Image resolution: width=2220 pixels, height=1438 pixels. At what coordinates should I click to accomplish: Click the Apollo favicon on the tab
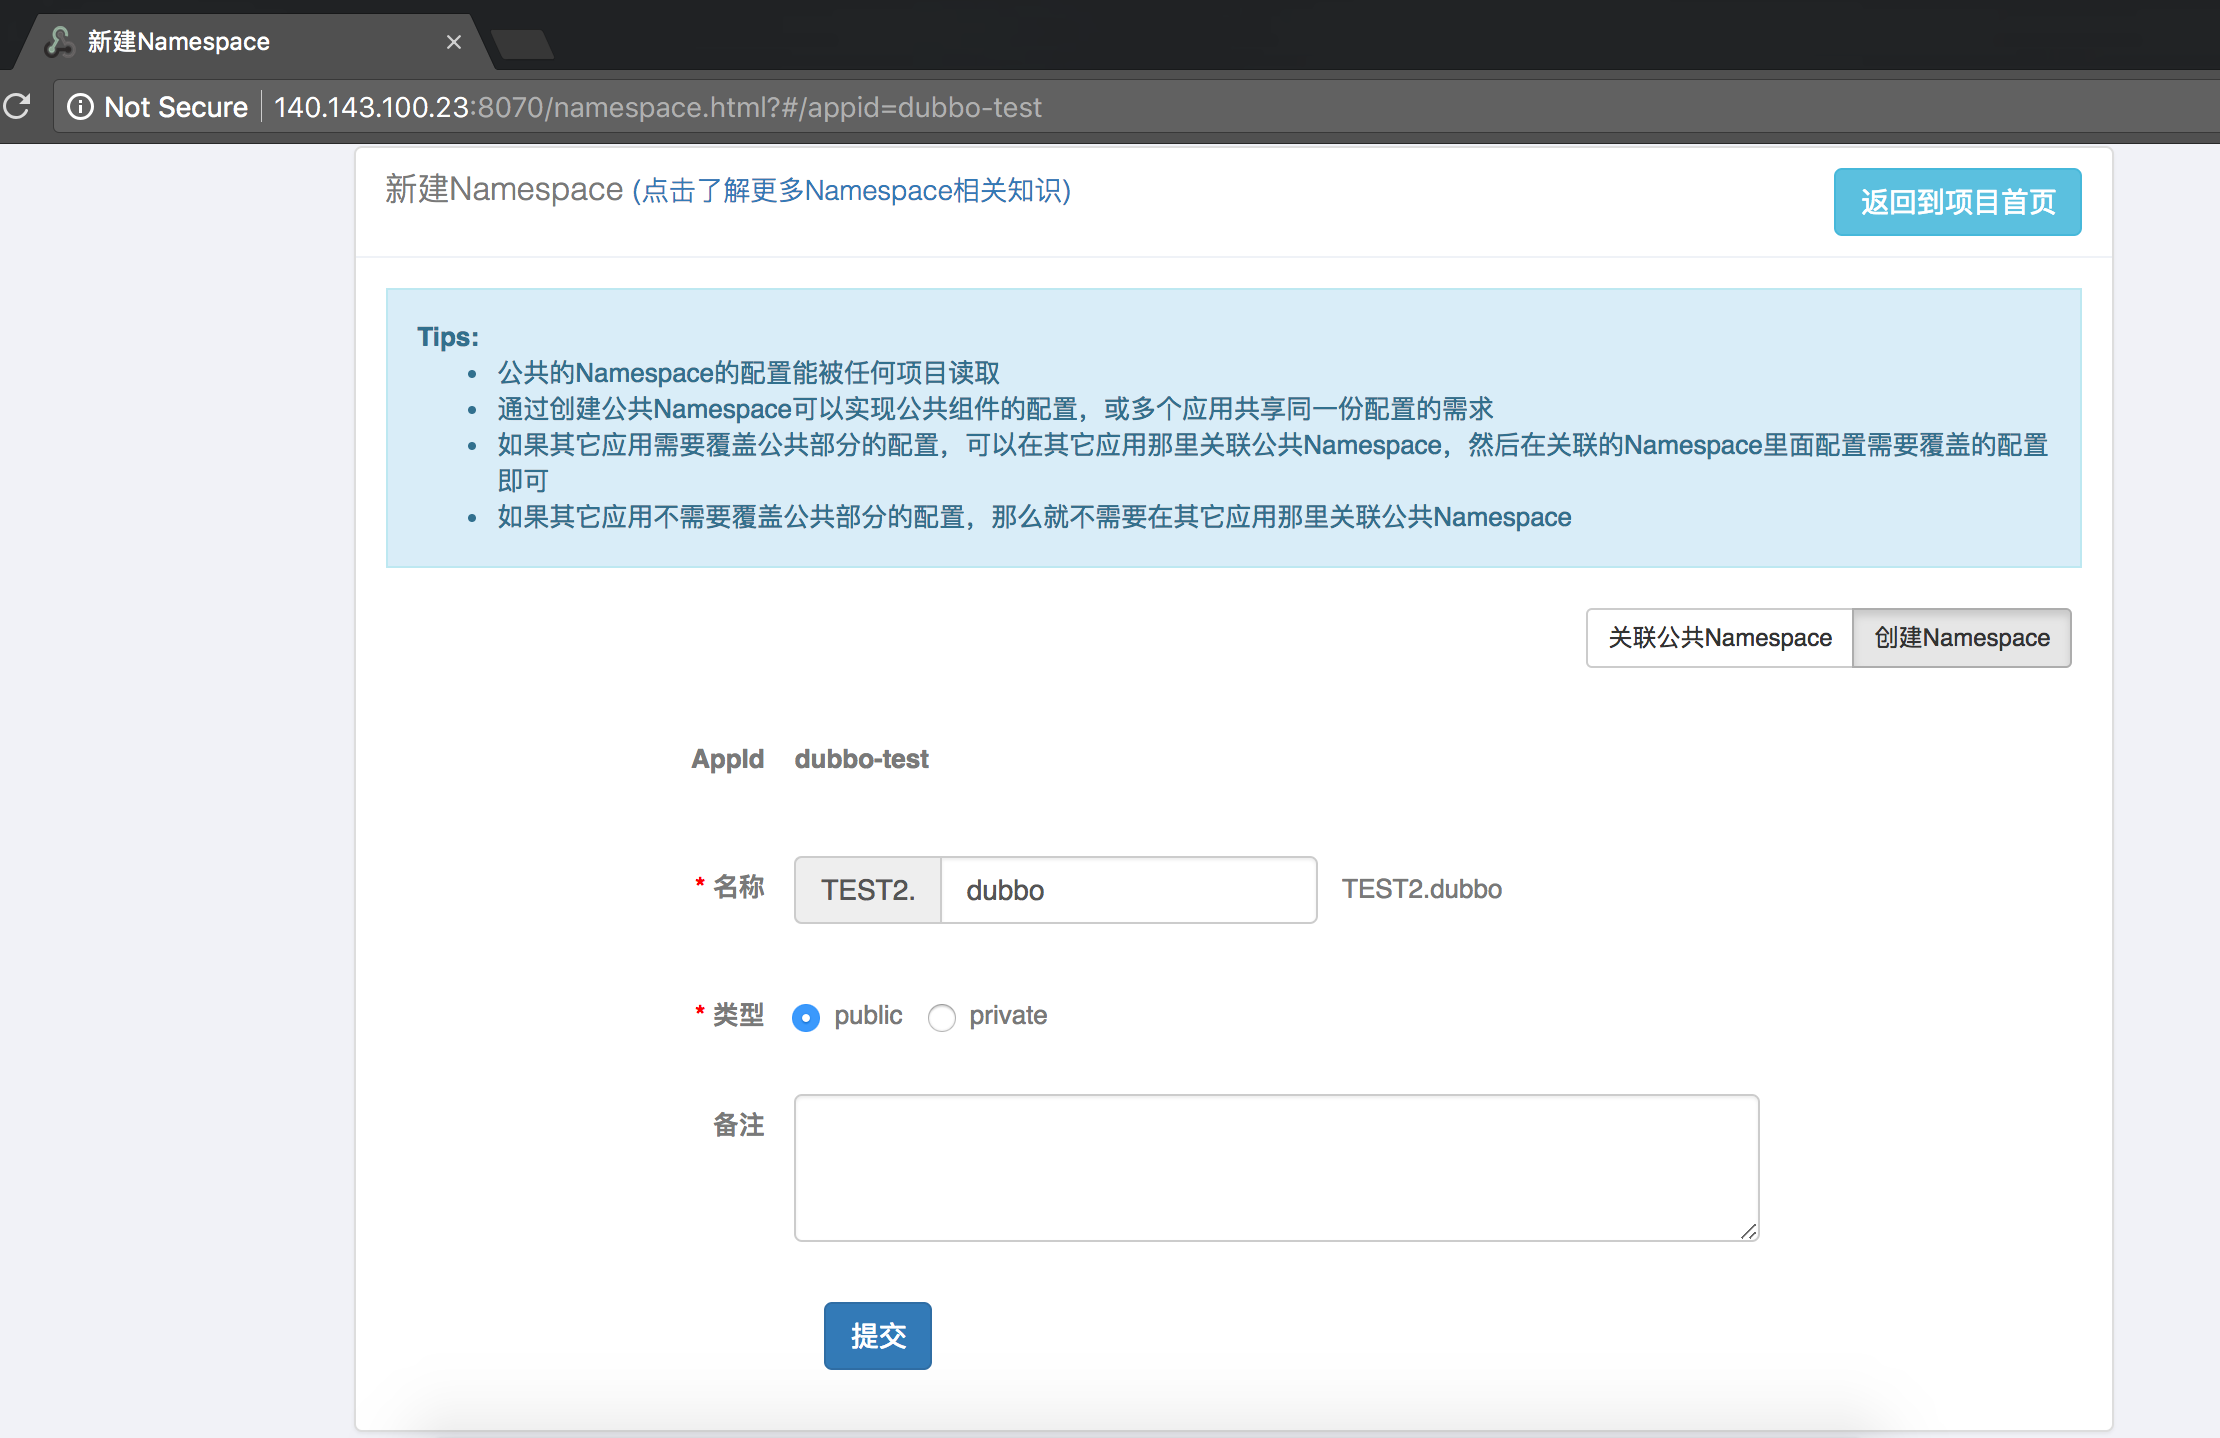(60, 41)
